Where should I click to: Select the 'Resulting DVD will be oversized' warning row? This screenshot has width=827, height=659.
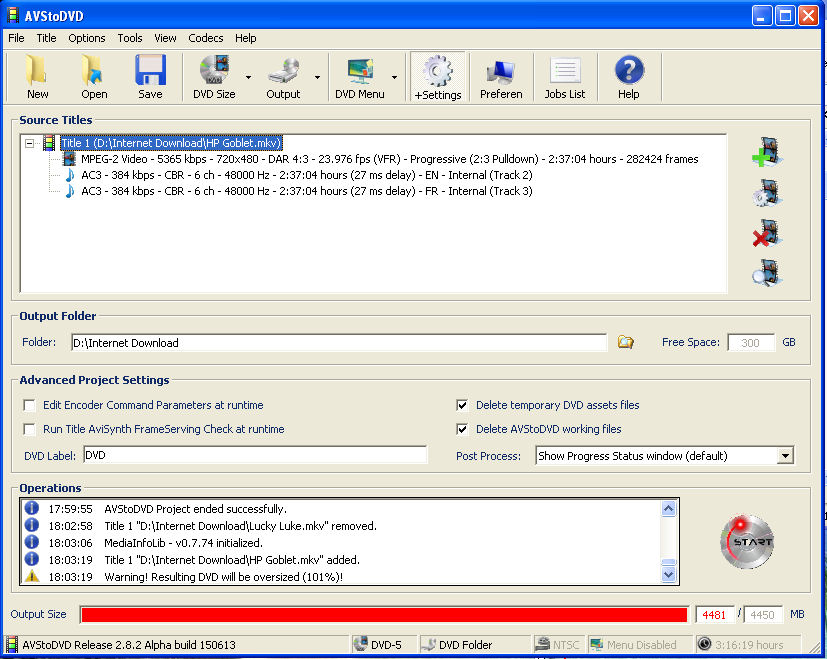pos(341,577)
